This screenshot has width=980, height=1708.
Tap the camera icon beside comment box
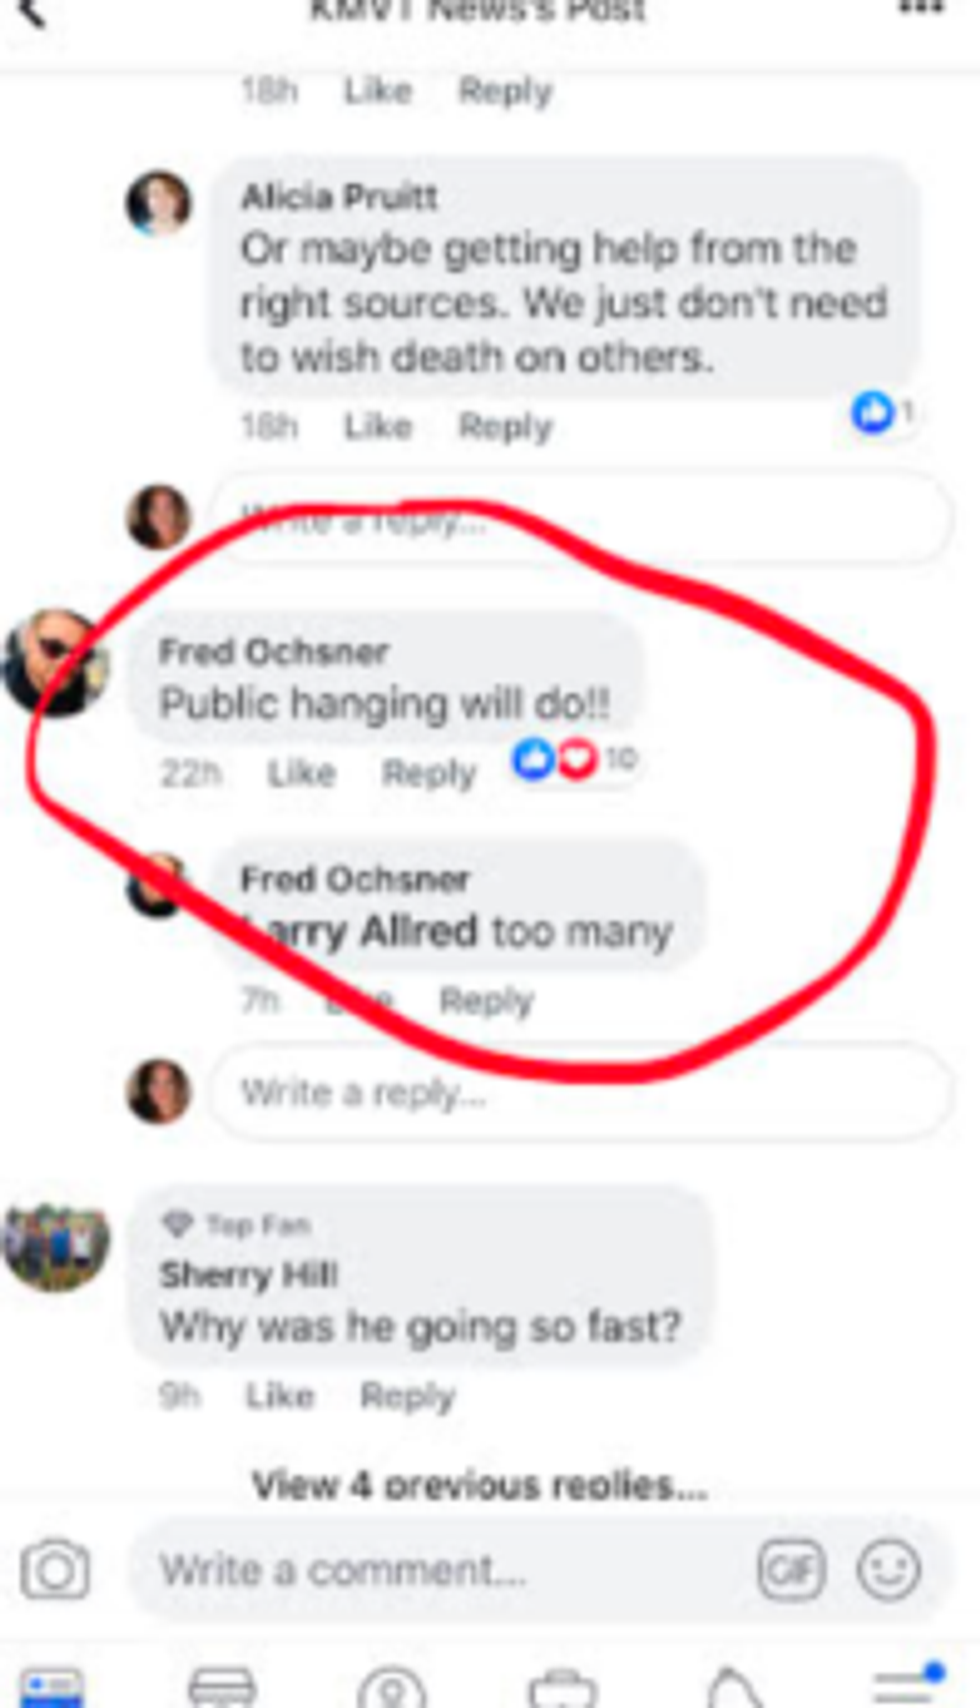click(55, 1569)
